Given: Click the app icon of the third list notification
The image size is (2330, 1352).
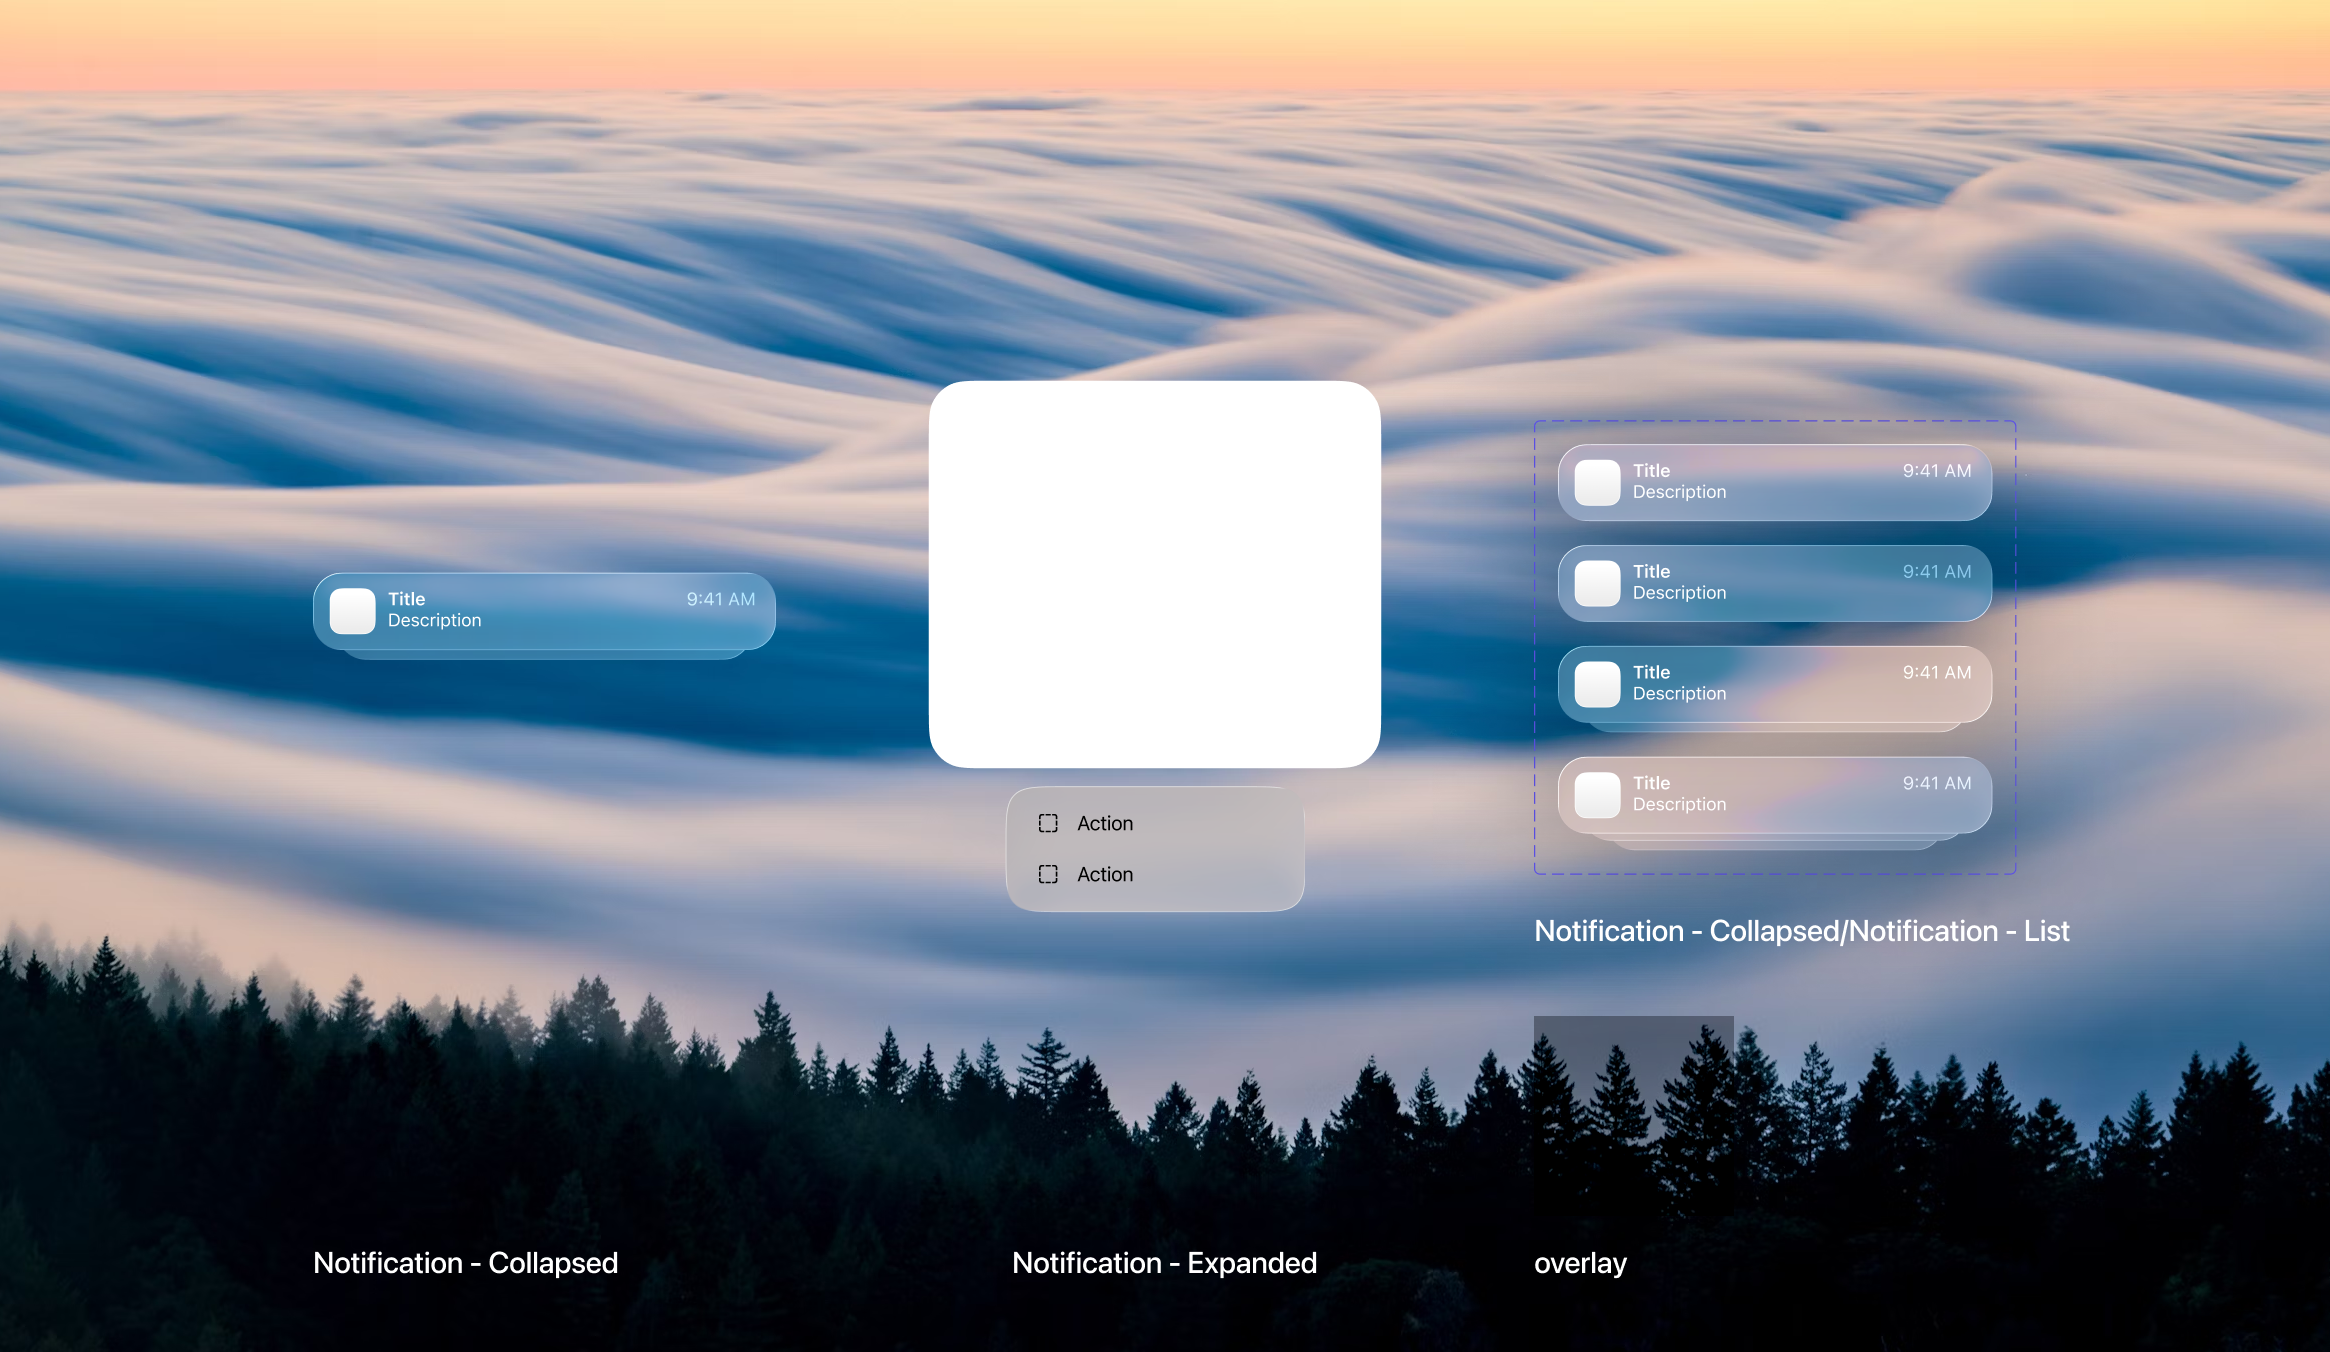Looking at the screenshot, I should point(1597,684).
